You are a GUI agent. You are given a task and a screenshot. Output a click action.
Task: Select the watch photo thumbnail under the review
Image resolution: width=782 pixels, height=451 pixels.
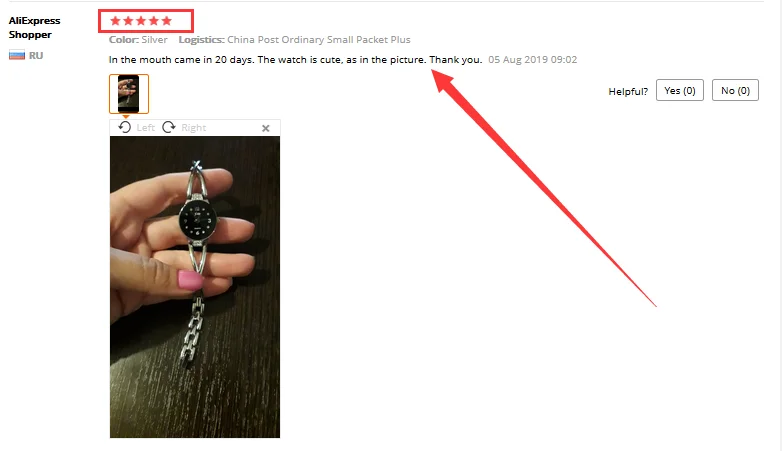tap(129, 94)
